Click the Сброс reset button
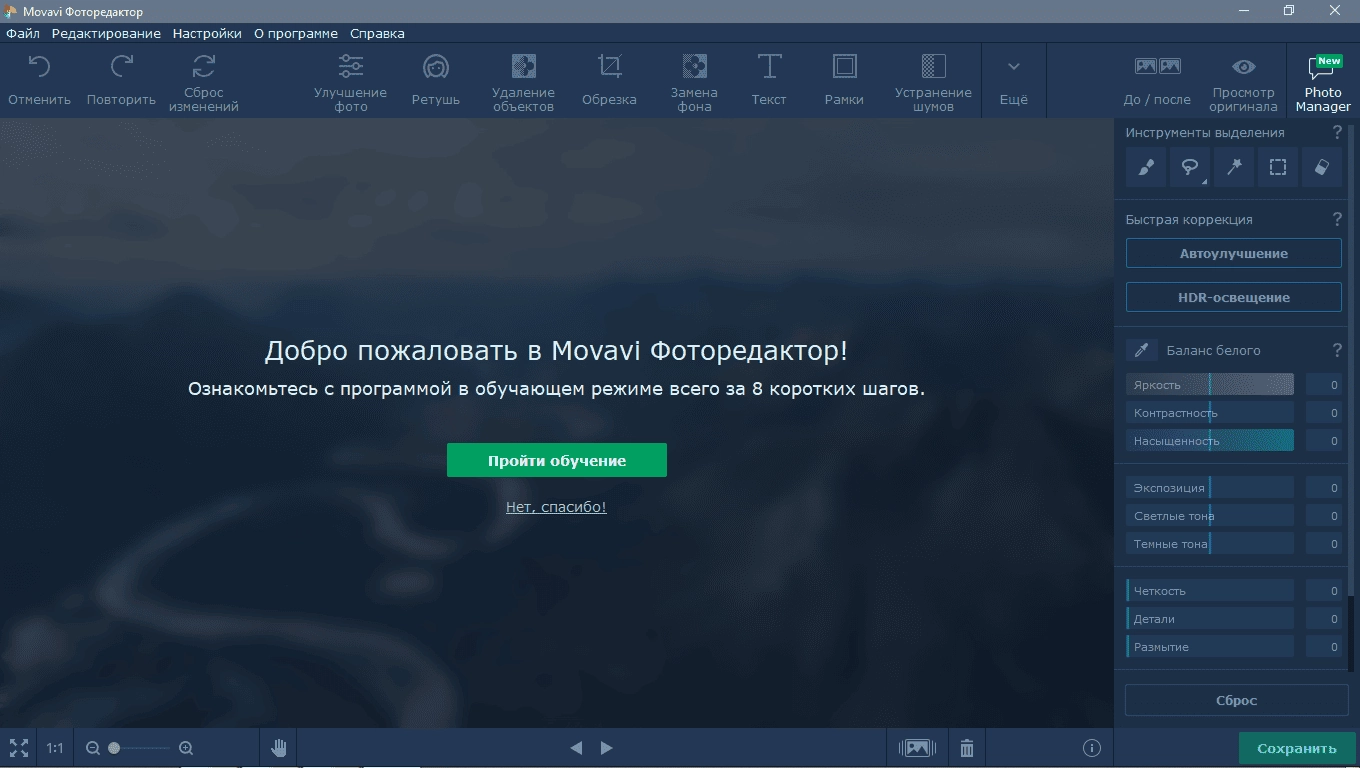Image resolution: width=1360 pixels, height=768 pixels. click(1236, 700)
